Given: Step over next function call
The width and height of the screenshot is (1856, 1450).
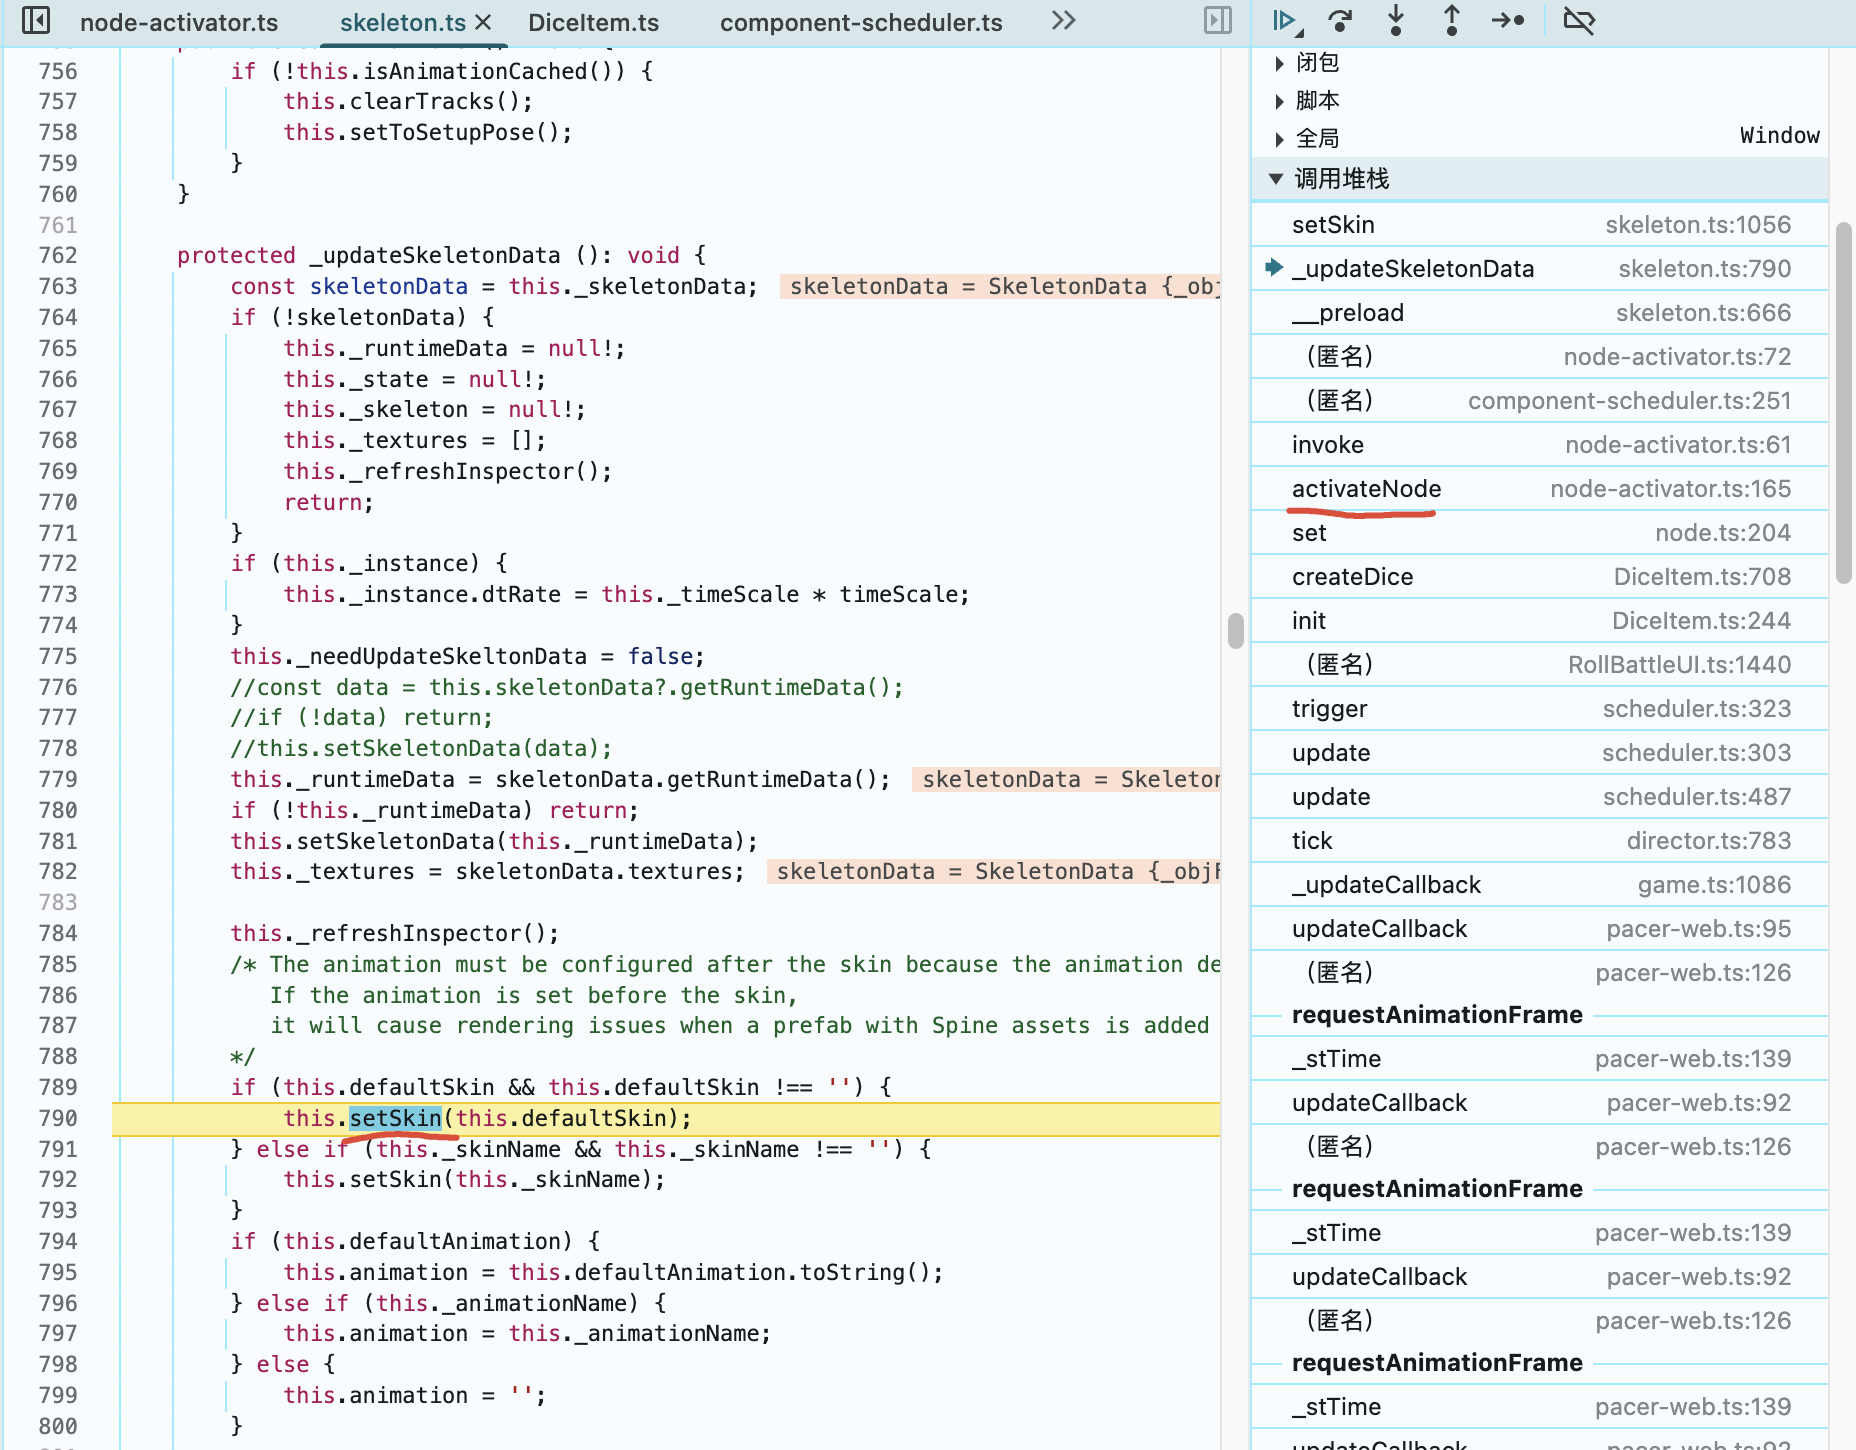Looking at the screenshot, I should pyautogui.click(x=1340, y=20).
